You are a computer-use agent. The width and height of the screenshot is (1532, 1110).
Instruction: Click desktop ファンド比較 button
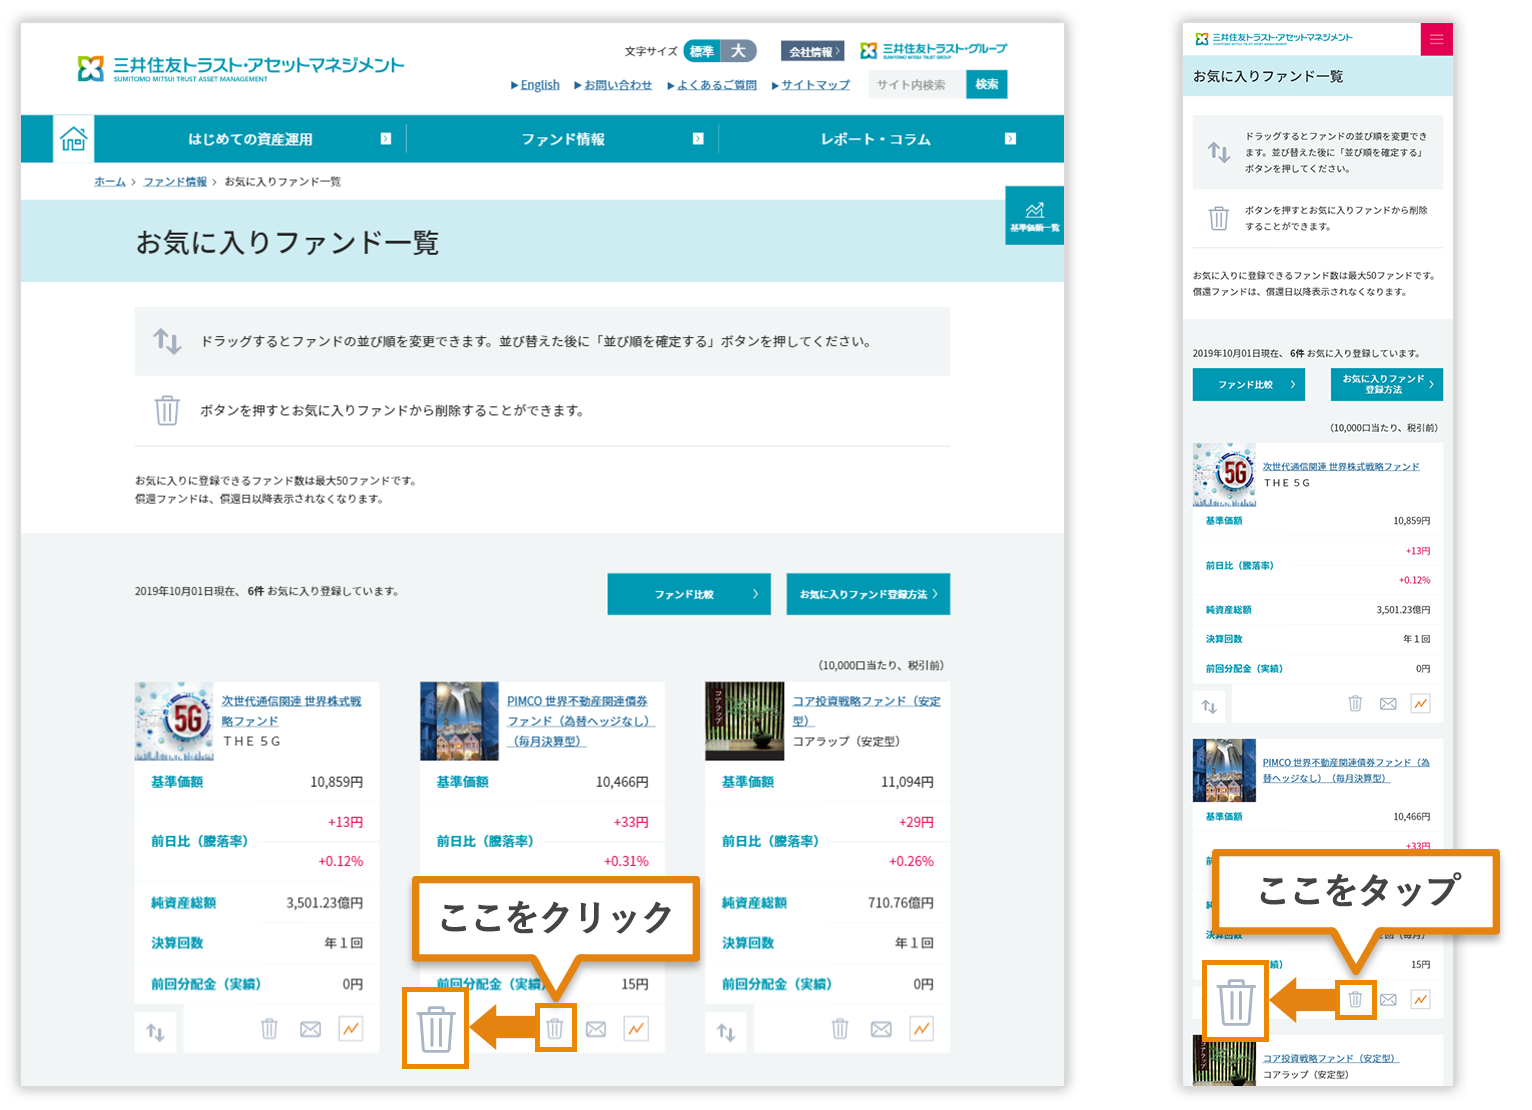pos(689,594)
